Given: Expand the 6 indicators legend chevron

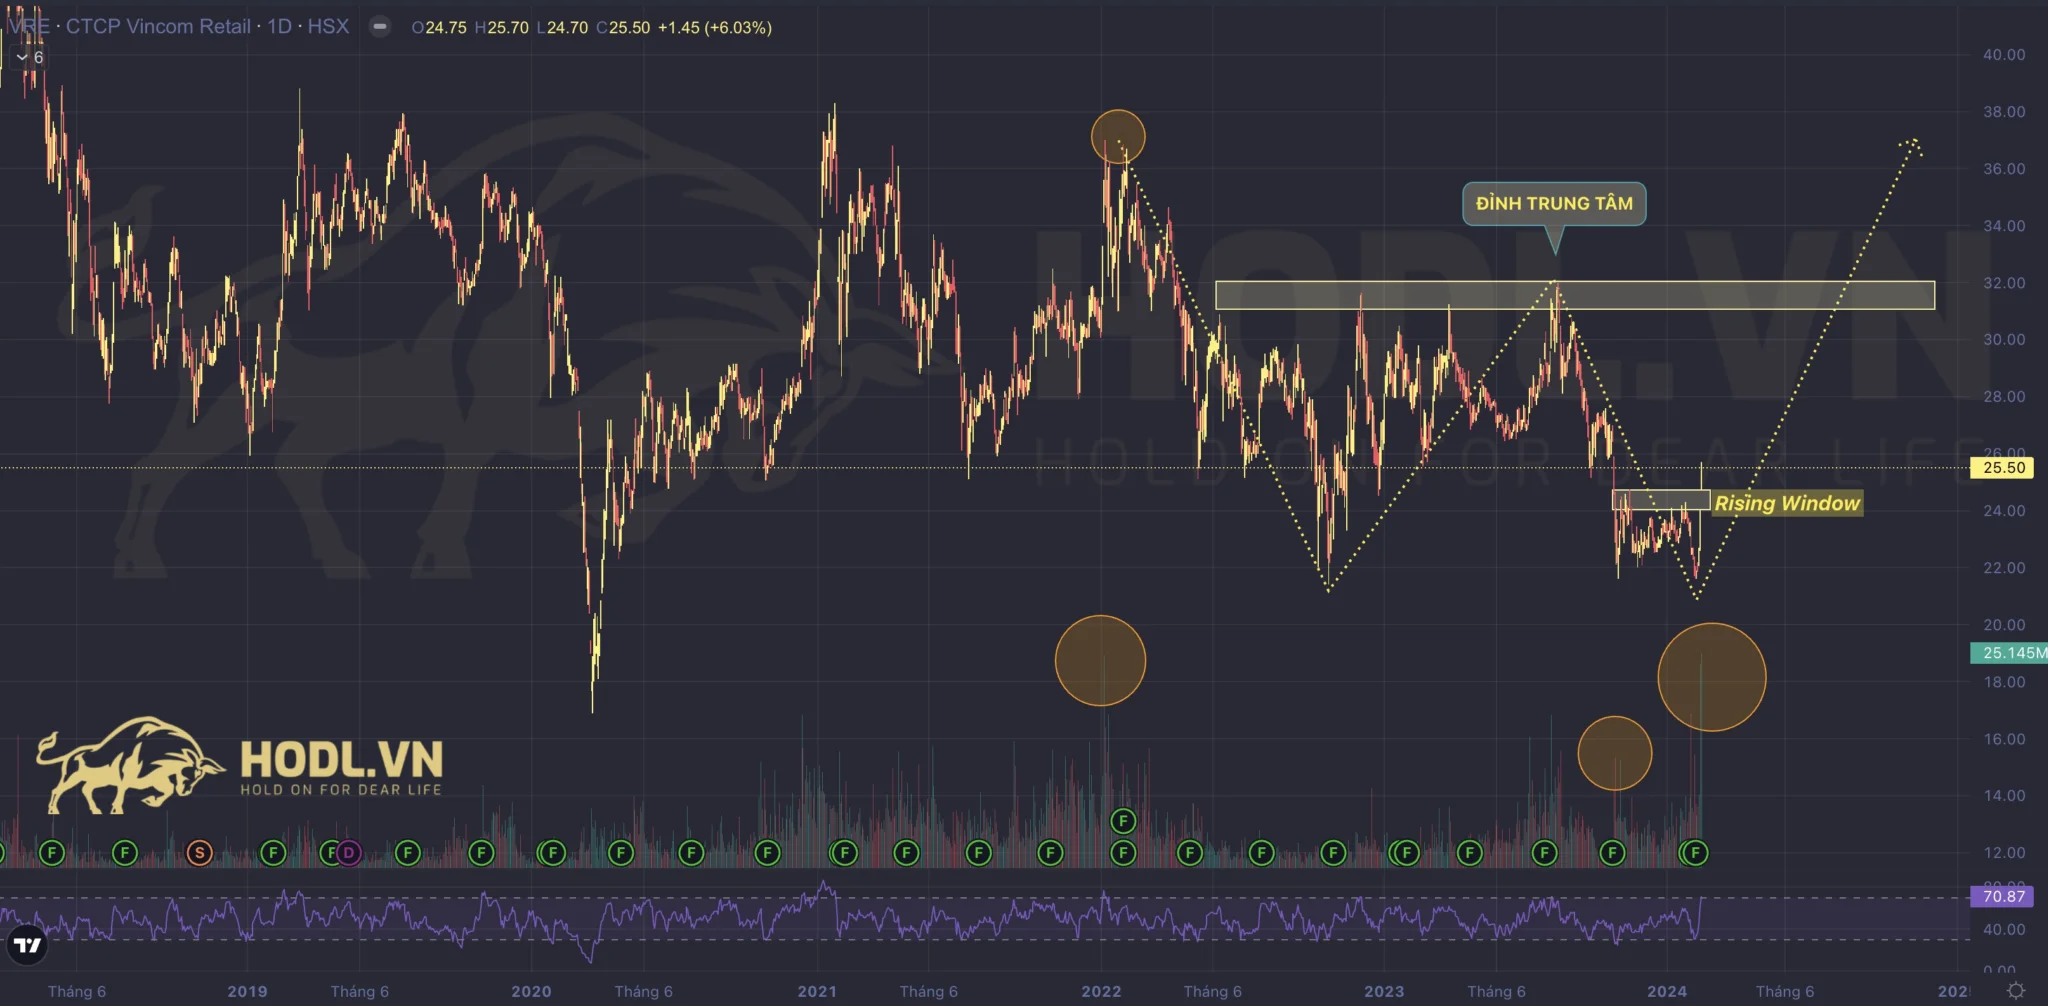Looking at the screenshot, I should click(x=22, y=57).
